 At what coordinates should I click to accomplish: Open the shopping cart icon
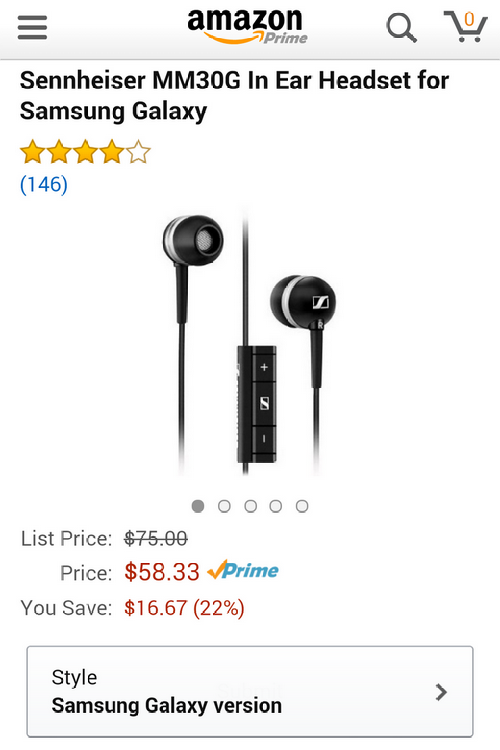coord(465,26)
